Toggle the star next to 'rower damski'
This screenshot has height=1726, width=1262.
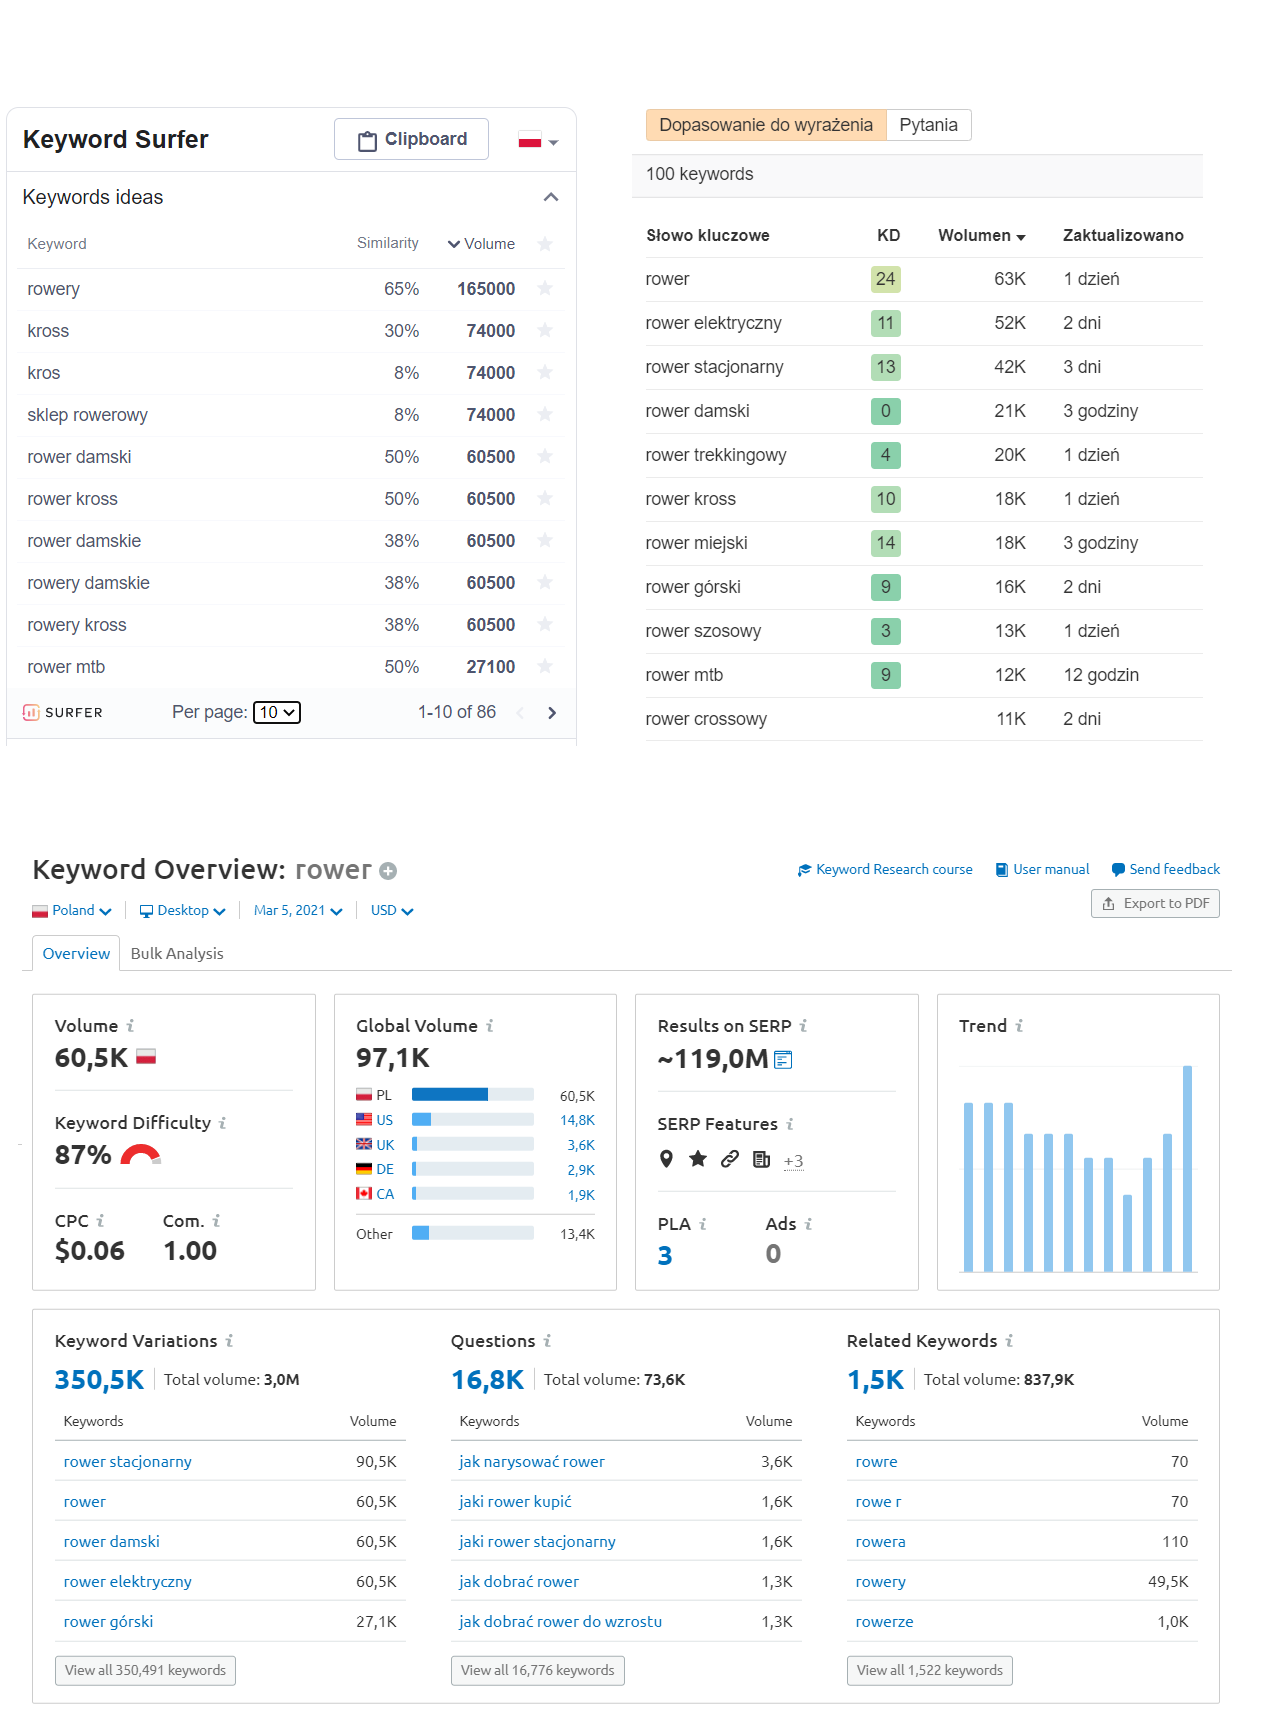tap(545, 456)
